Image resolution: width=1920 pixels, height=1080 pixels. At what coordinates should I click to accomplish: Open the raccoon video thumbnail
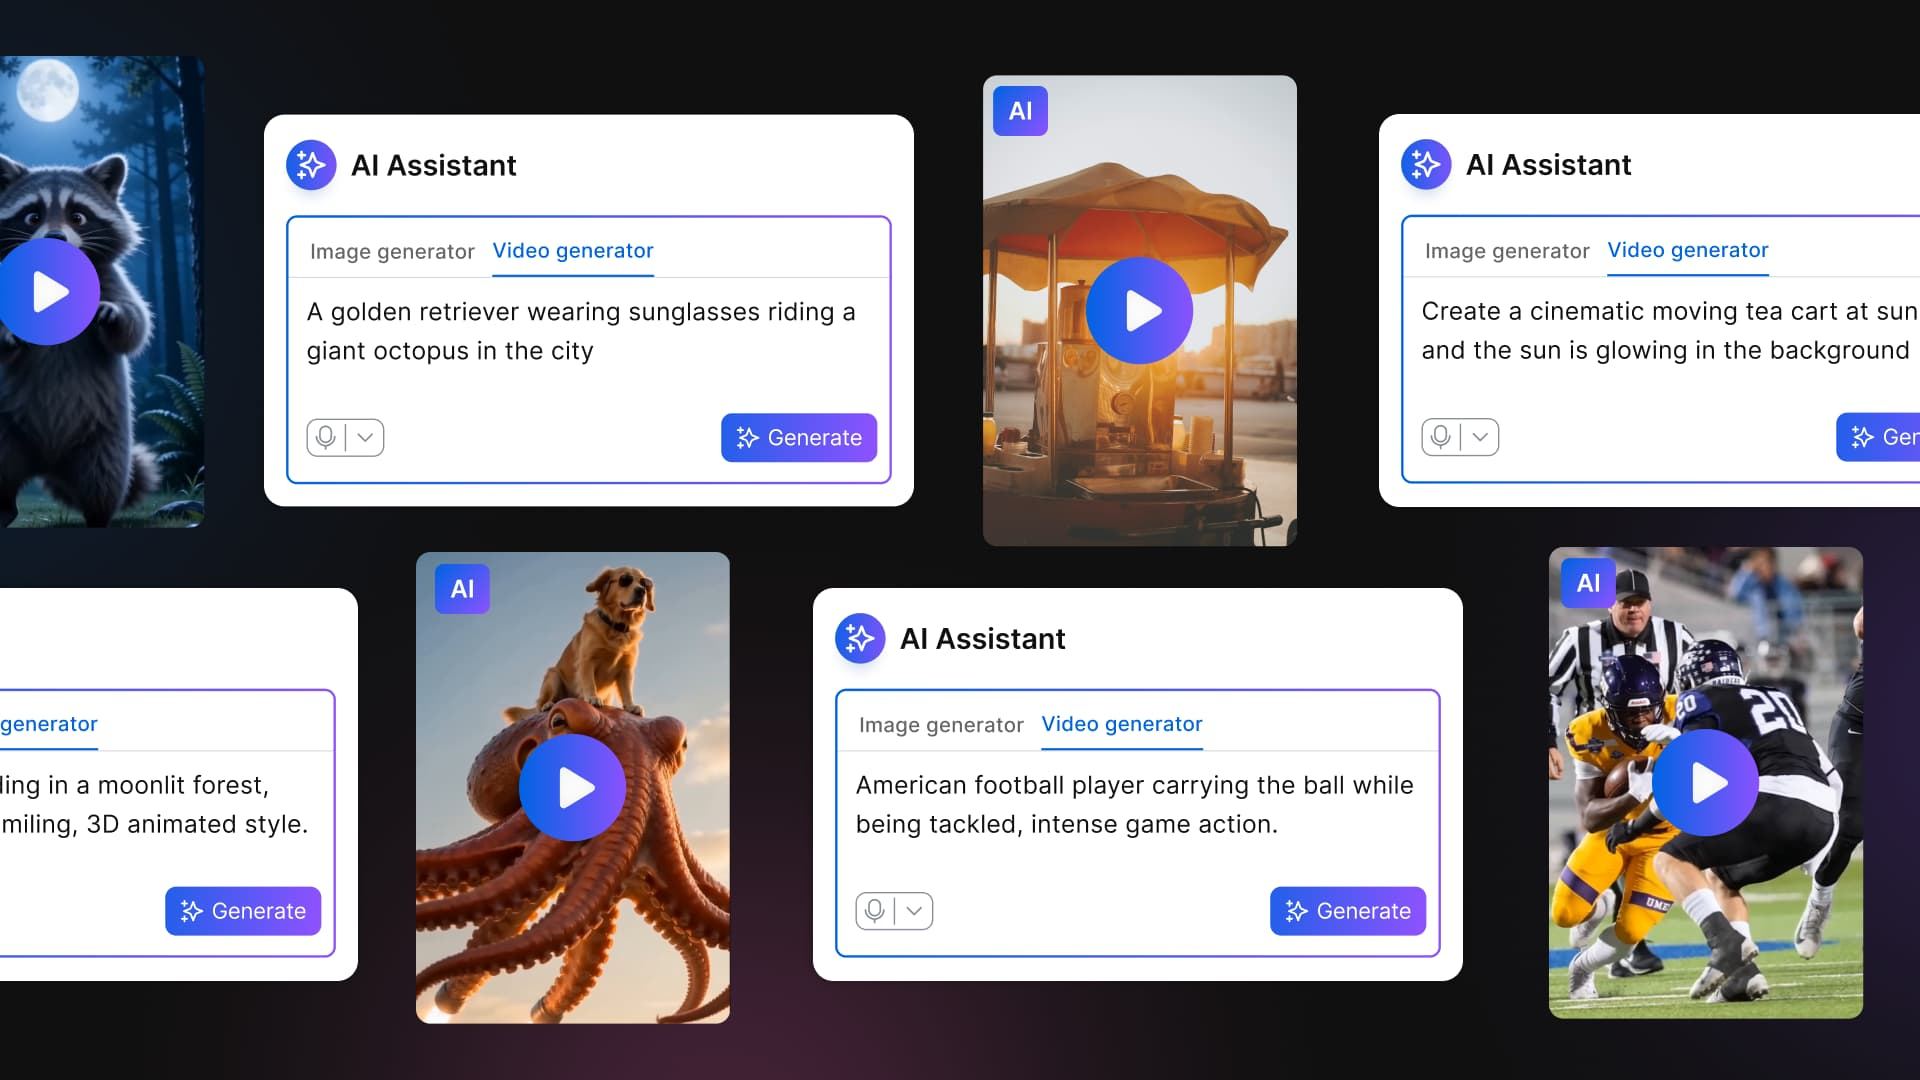point(102,292)
